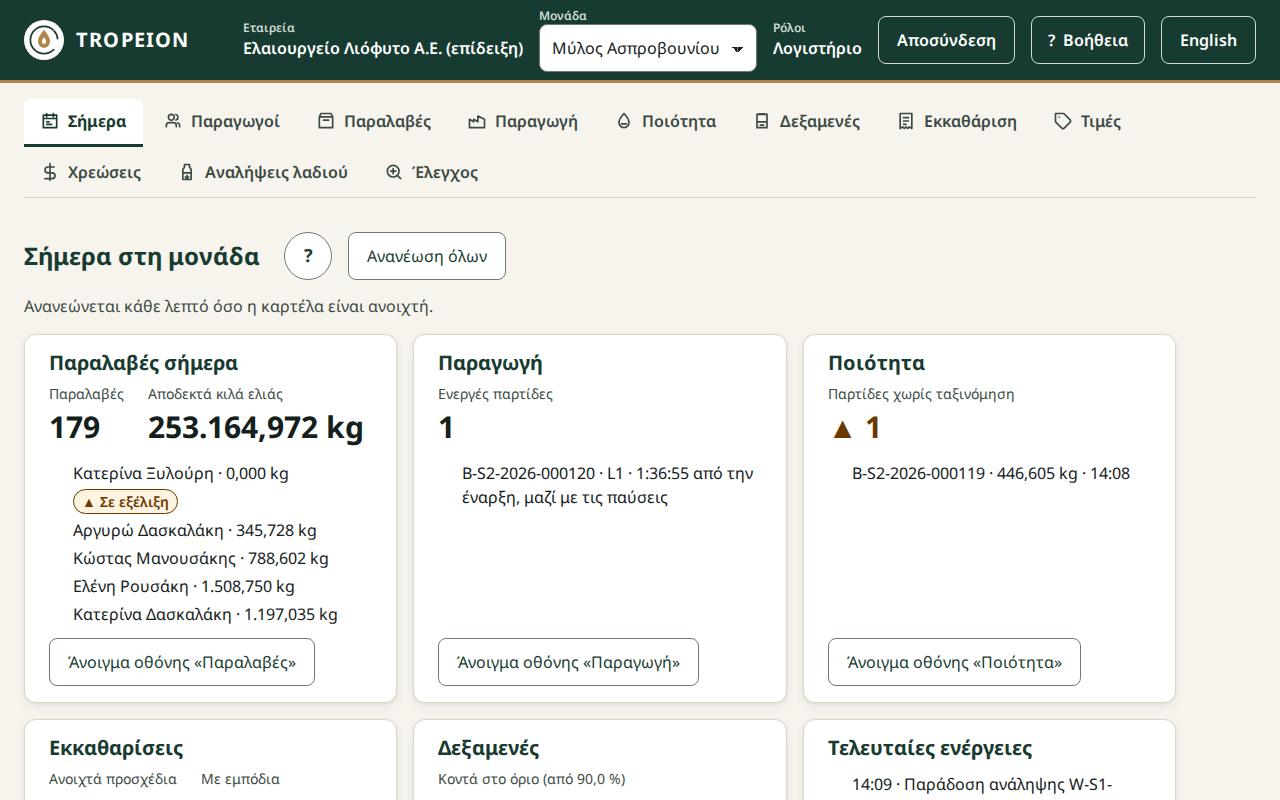Click Άνοιγμα οθόνης «Παραγωγή» button
This screenshot has width=1280, height=800.
point(568,662)
